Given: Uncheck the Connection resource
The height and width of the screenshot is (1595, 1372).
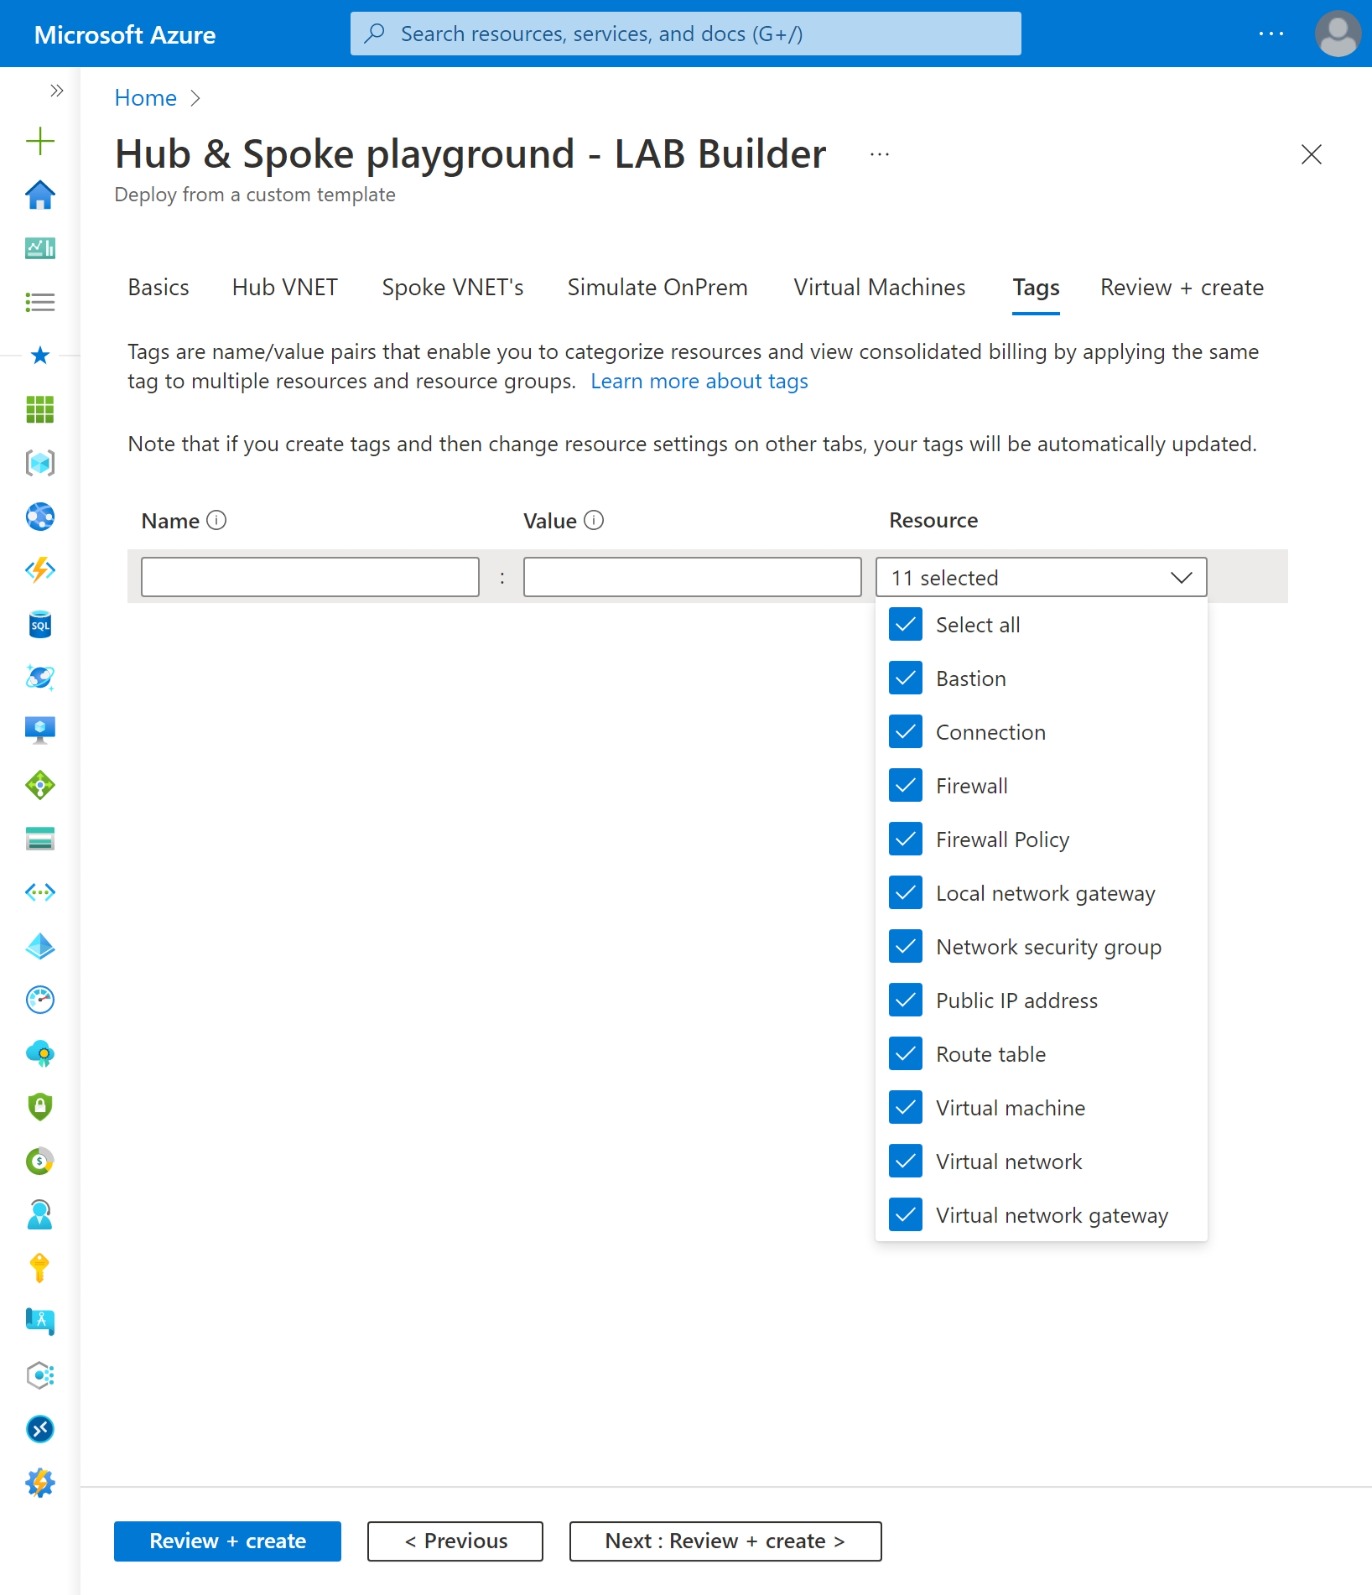Looking at the screenshot, I should (x=906, y=732).
